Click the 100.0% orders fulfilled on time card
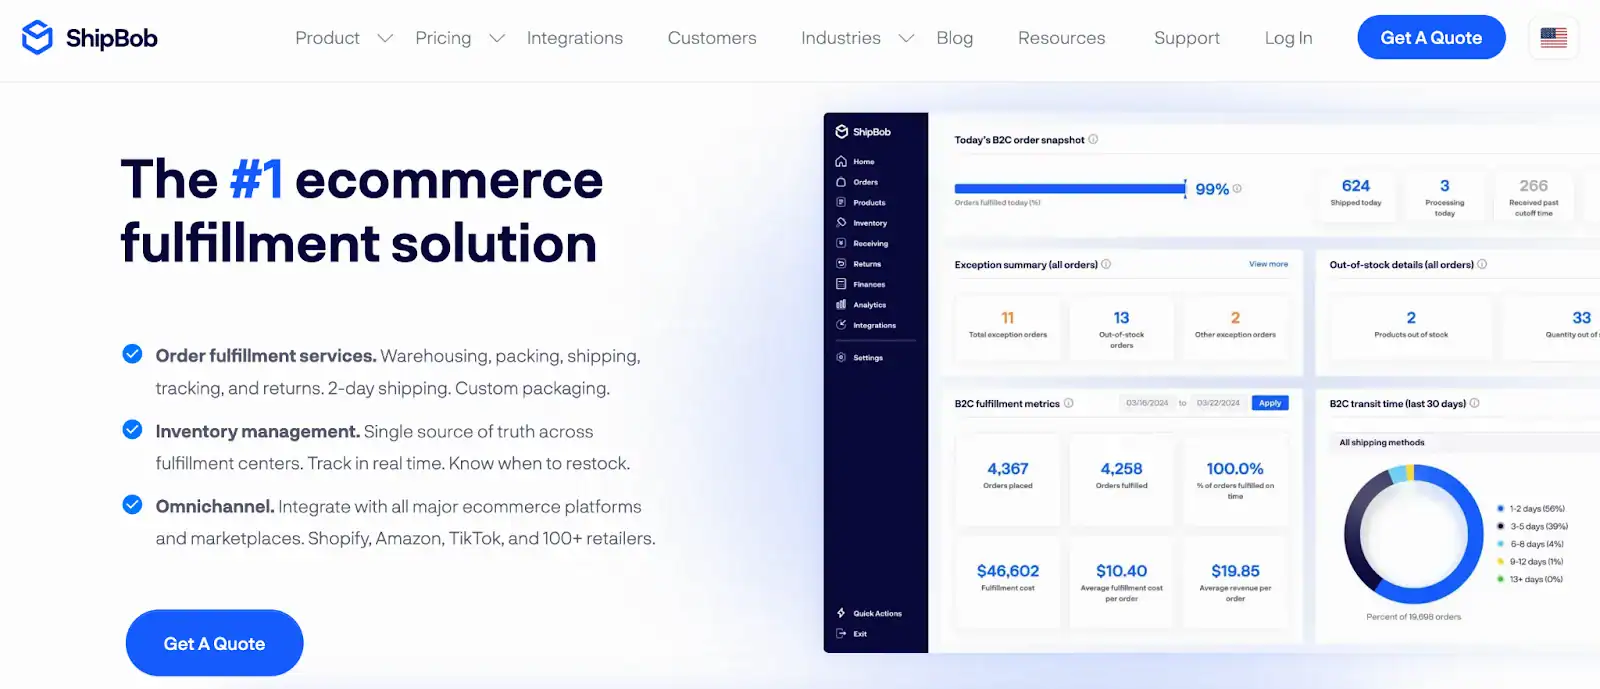This screenshot has height=689, width=1600. coord(1235,479)
